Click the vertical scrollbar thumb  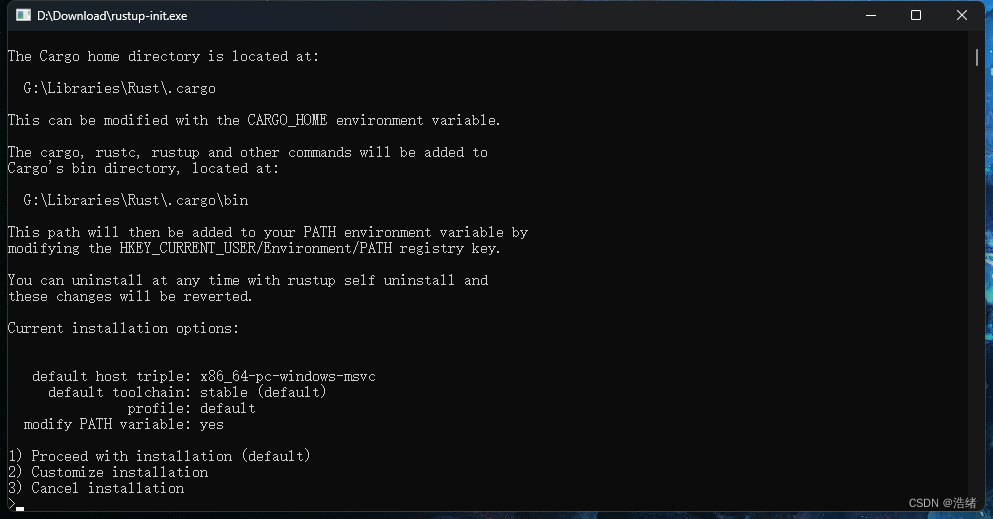coord(977,58)
